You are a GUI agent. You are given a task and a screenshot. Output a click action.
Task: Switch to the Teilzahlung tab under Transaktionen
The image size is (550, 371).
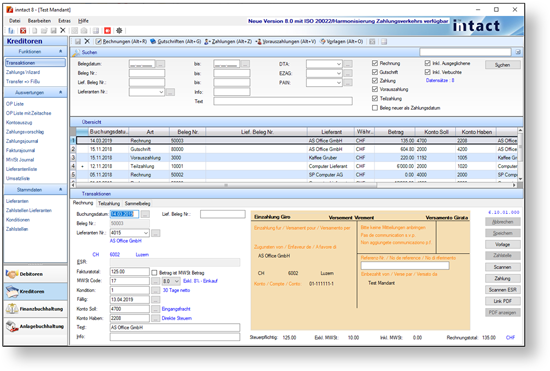(x=109, y=203)
